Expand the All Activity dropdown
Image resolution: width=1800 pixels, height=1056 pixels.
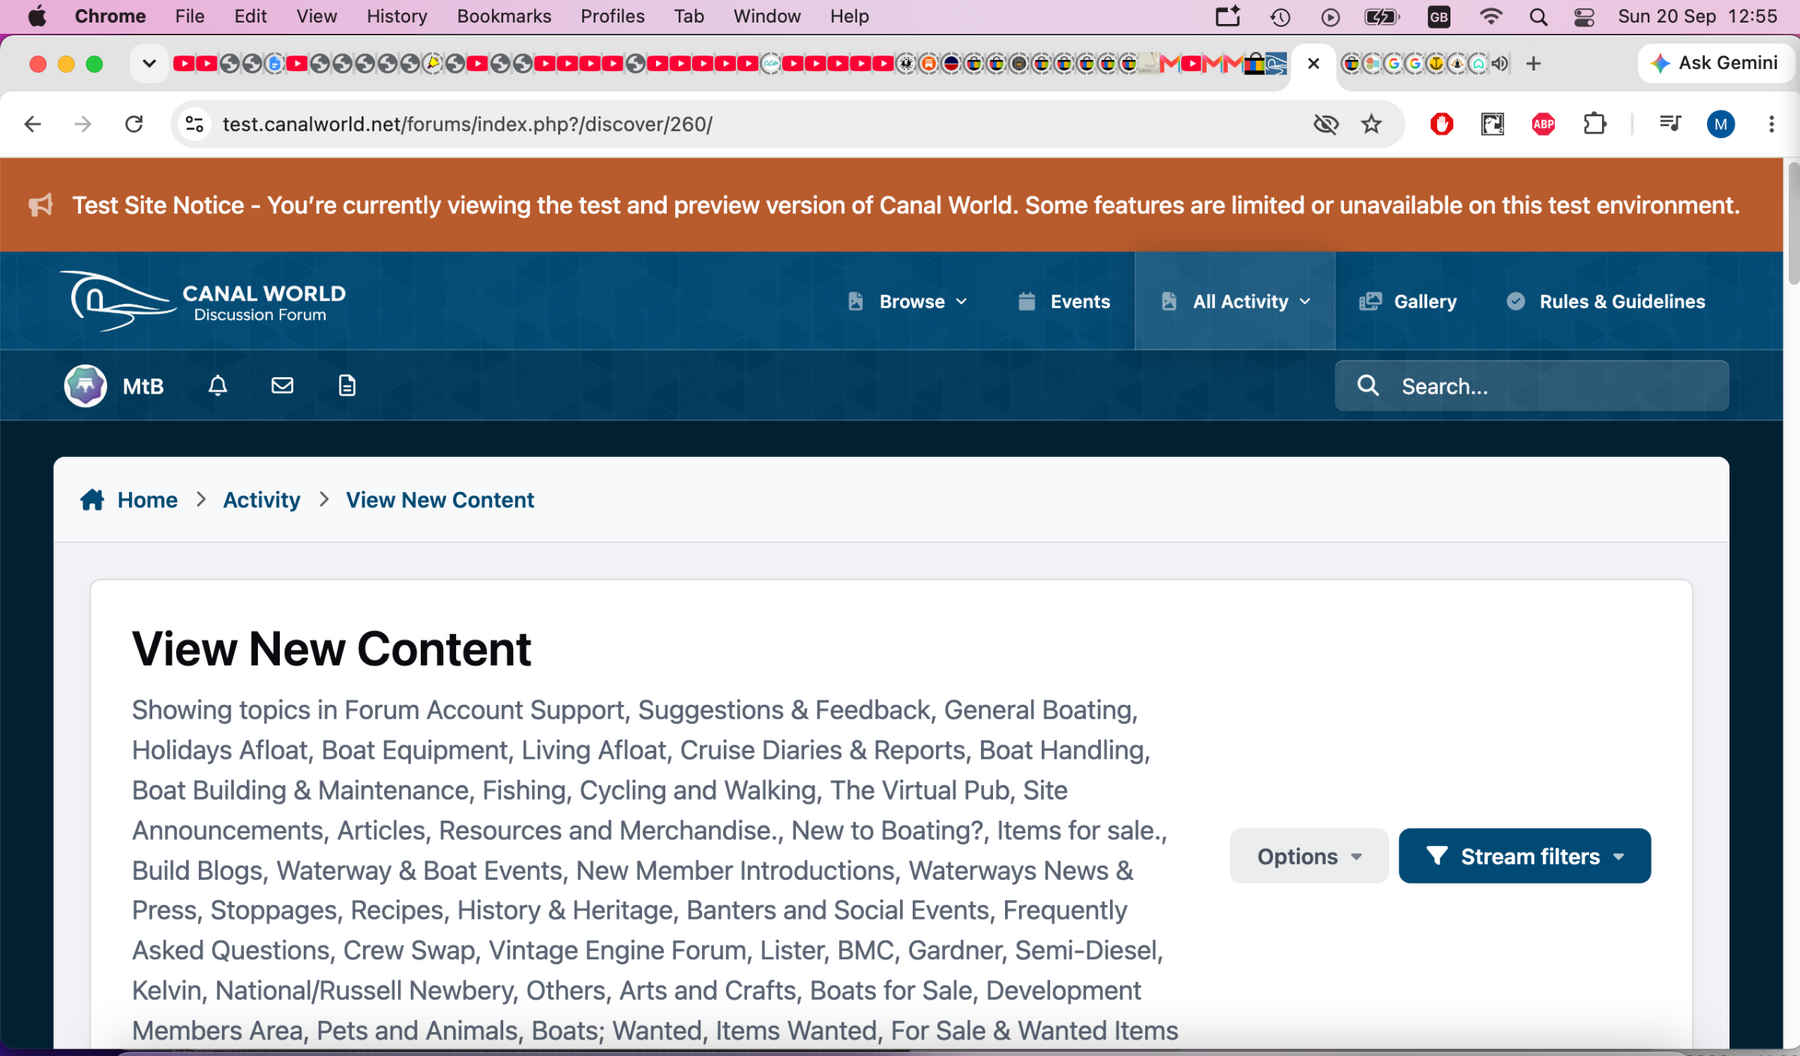[1235, 301]
